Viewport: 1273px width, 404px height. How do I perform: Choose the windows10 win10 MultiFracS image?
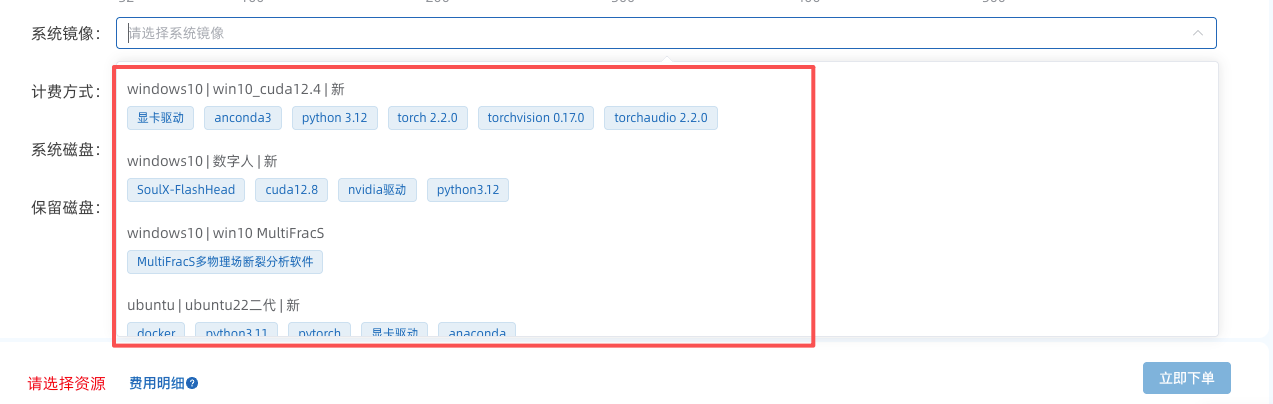tap(226, 233)
